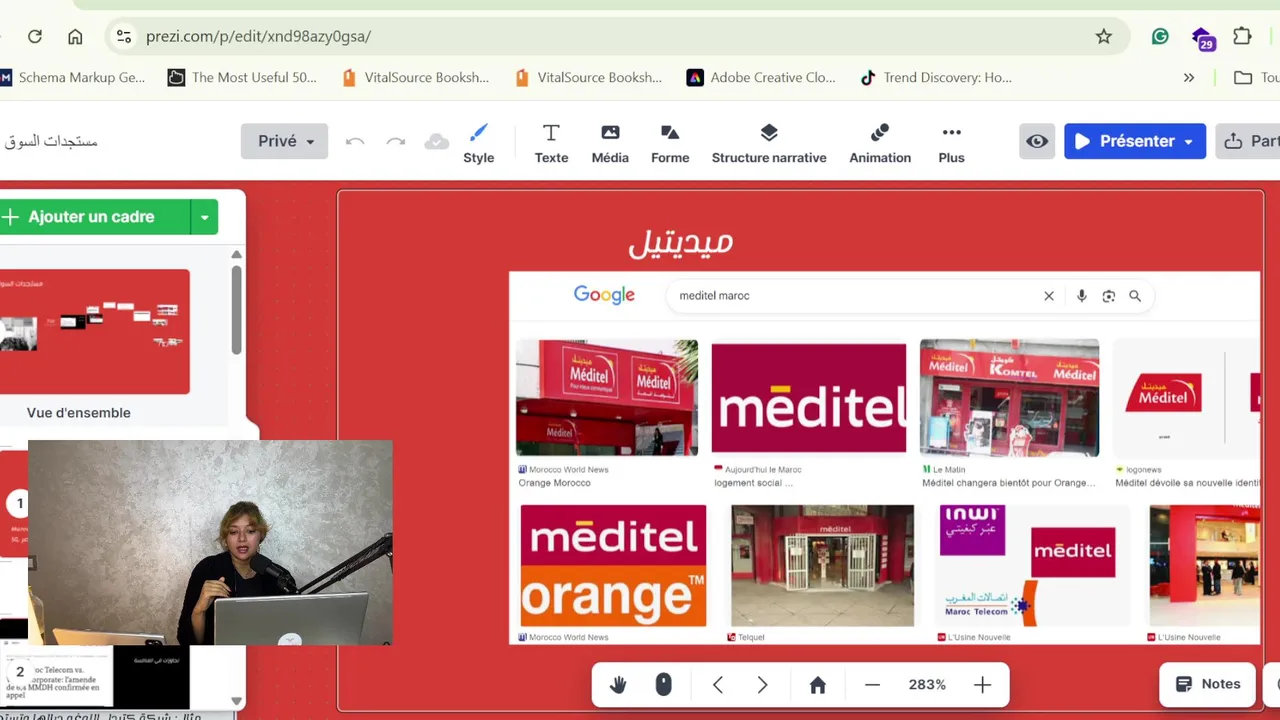Image resolution: width=1280 pixels, height=720 pixels.
Task: Zoom out with the minus button
Action: (872, 685)
